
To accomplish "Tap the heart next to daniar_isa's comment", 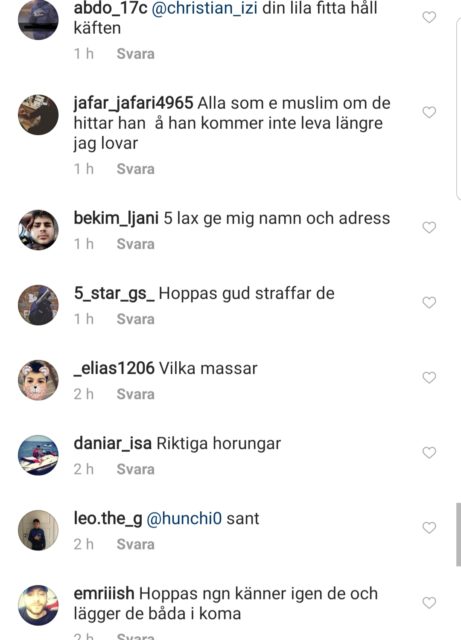I will [429, 453].
